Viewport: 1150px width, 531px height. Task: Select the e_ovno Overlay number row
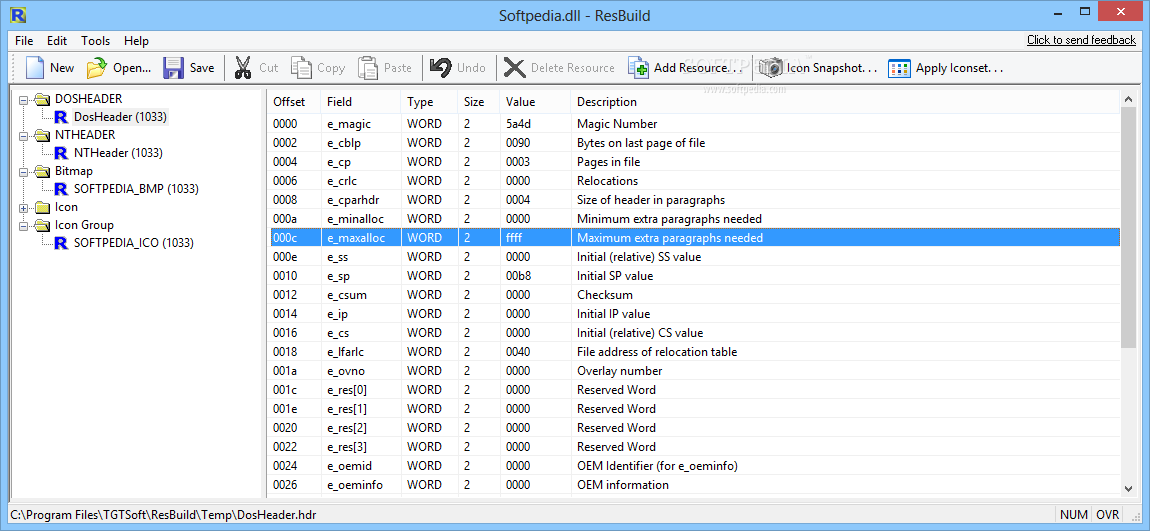[694, 371]
